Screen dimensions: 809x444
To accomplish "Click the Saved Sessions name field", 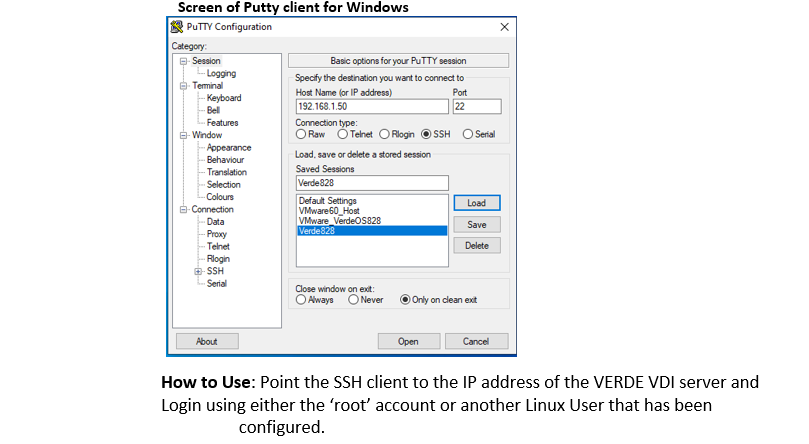I will (372, 183).
